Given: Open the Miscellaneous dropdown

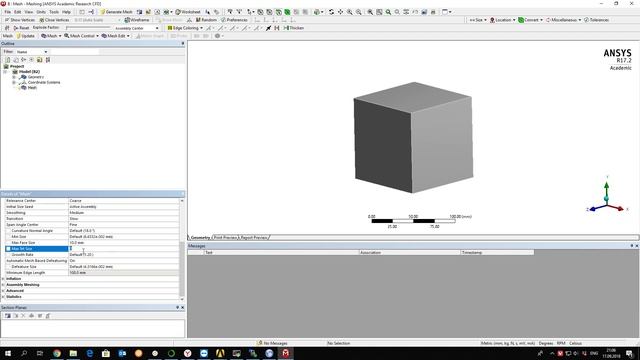Looking at the screenshot, I should point(563,20).
